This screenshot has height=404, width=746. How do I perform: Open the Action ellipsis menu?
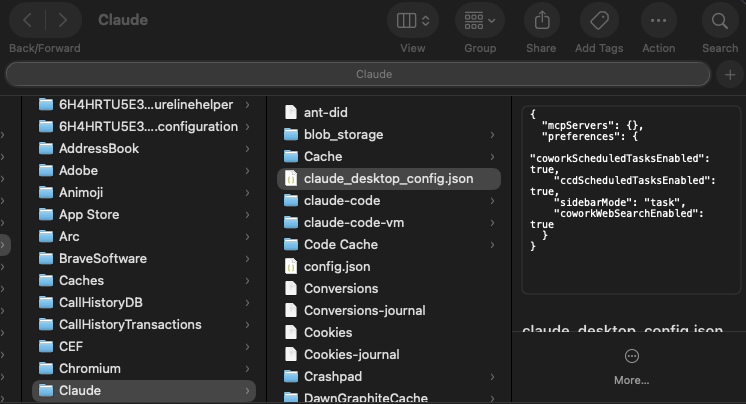(658, 20)
